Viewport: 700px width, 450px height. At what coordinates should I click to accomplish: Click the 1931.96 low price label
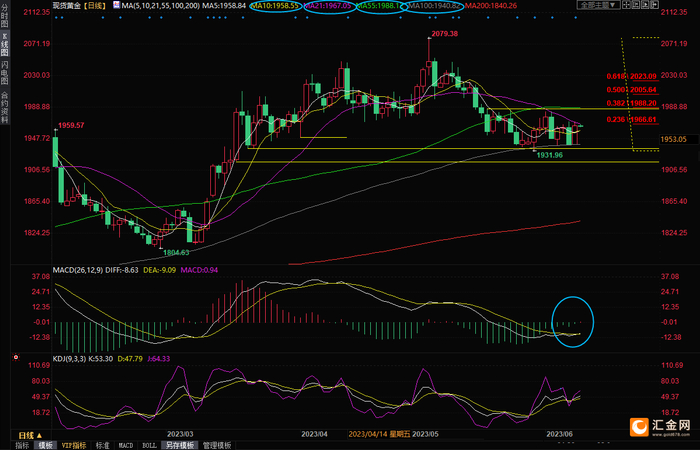(x=550, y=155)
